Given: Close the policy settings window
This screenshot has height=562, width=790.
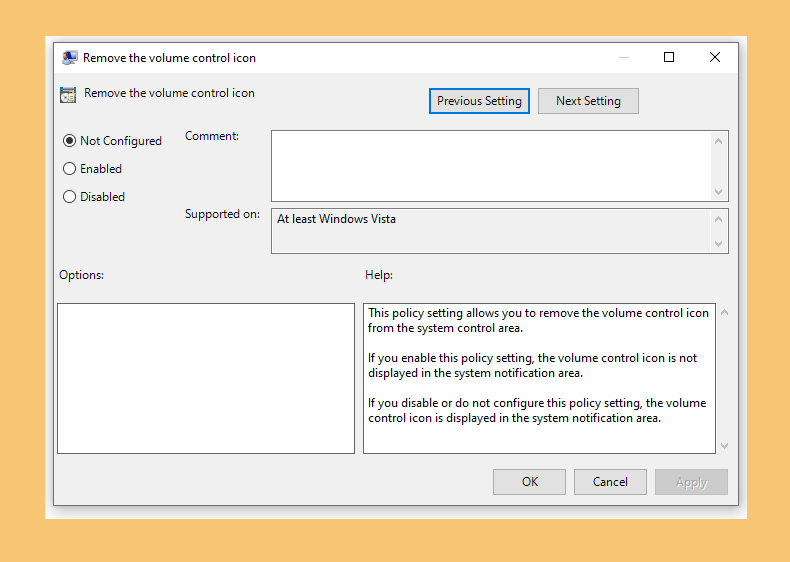Looking at the screenshot, I should [714, 57].
